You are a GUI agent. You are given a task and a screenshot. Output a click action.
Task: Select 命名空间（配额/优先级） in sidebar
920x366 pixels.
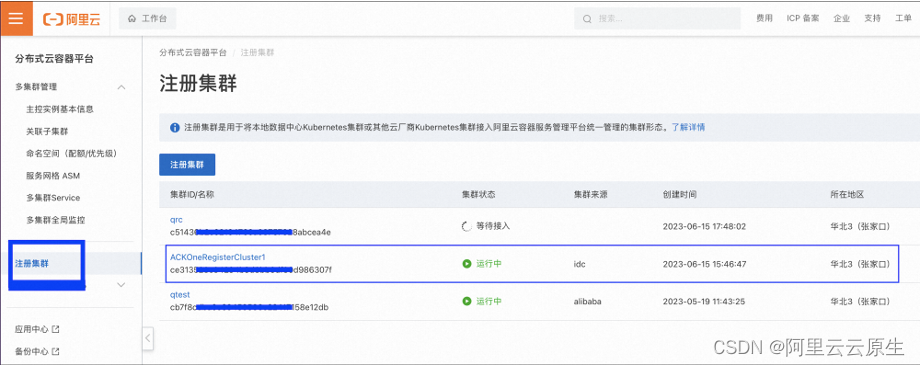pos(73,154)
